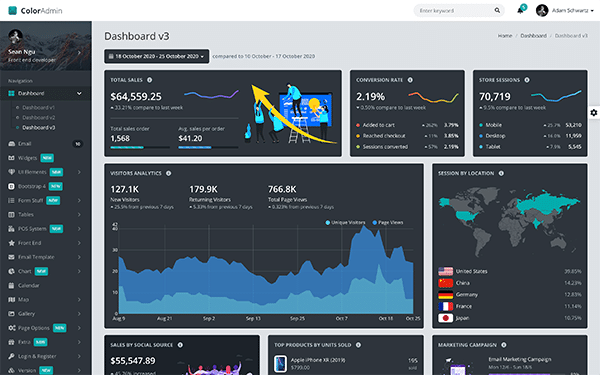Screen dimensions: 600x375
Task: Expand the Email Template submenu arrow
Action: (x=79, y=257)
